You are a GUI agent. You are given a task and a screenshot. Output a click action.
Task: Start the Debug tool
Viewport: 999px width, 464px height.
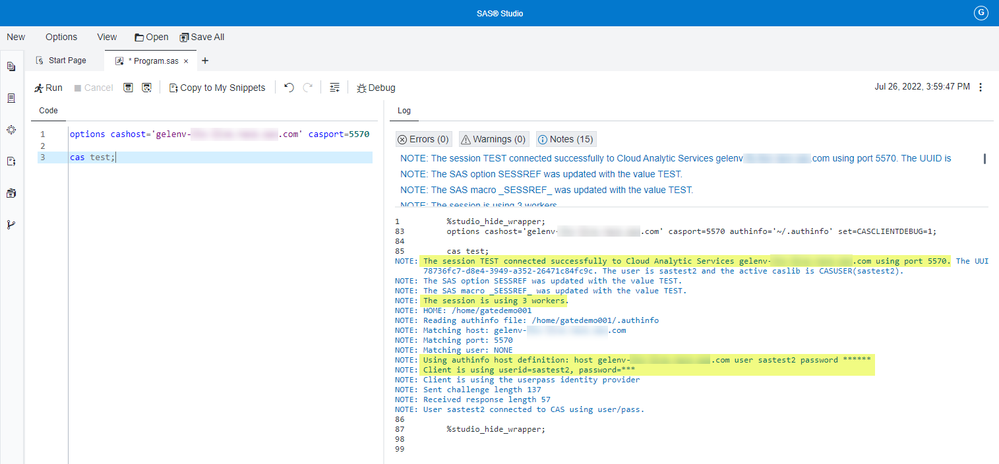point(376,88)
